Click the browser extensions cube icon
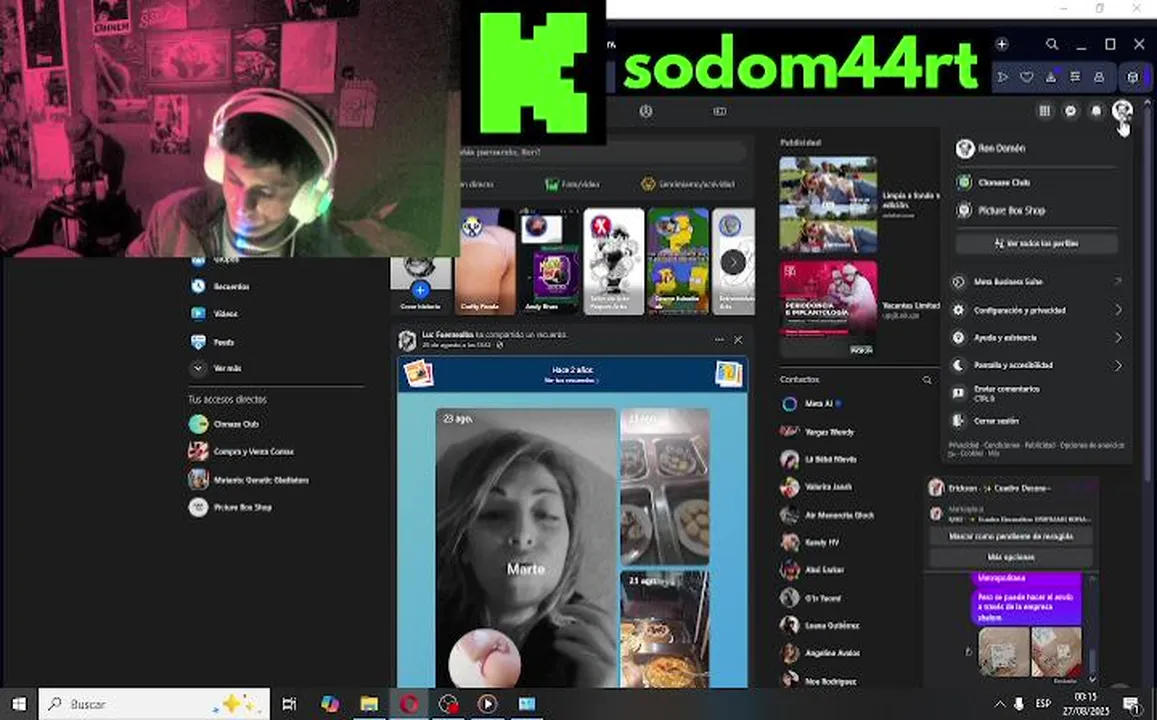Viewport: 1157px width, 720px height. (x=1133, y=77)
